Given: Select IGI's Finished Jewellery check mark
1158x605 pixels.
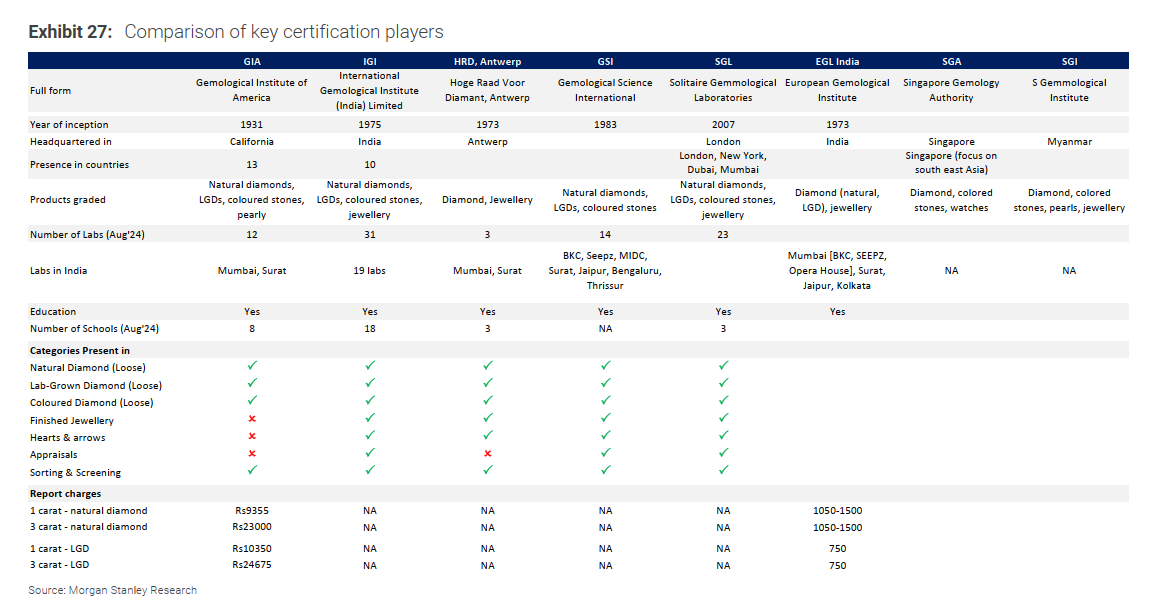Looking at the screenshot, I should (370, 418).
